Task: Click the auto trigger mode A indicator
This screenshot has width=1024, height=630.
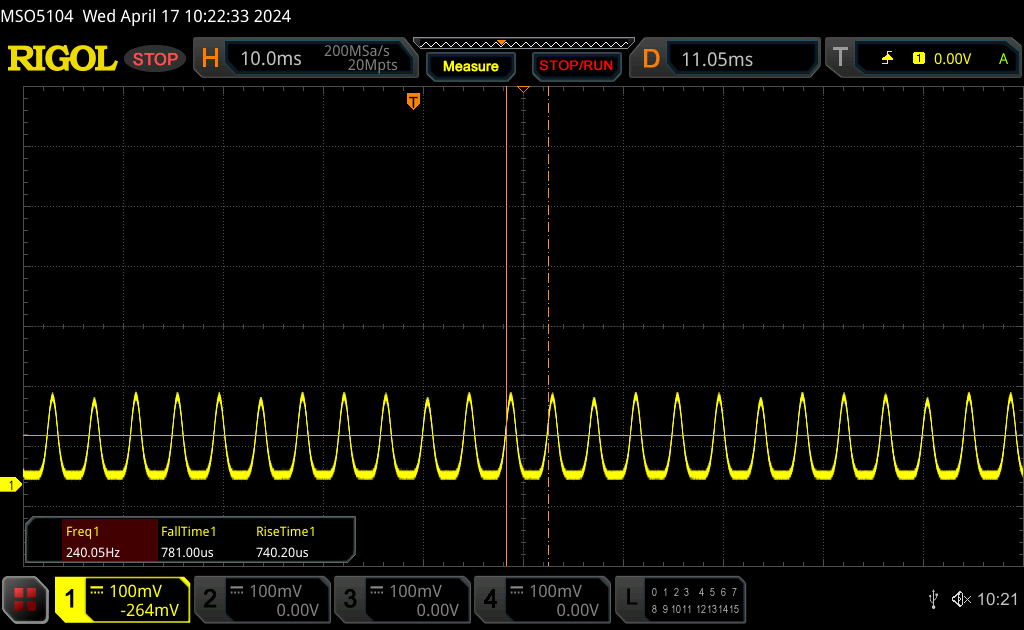Action: (x=1003, y=59)
